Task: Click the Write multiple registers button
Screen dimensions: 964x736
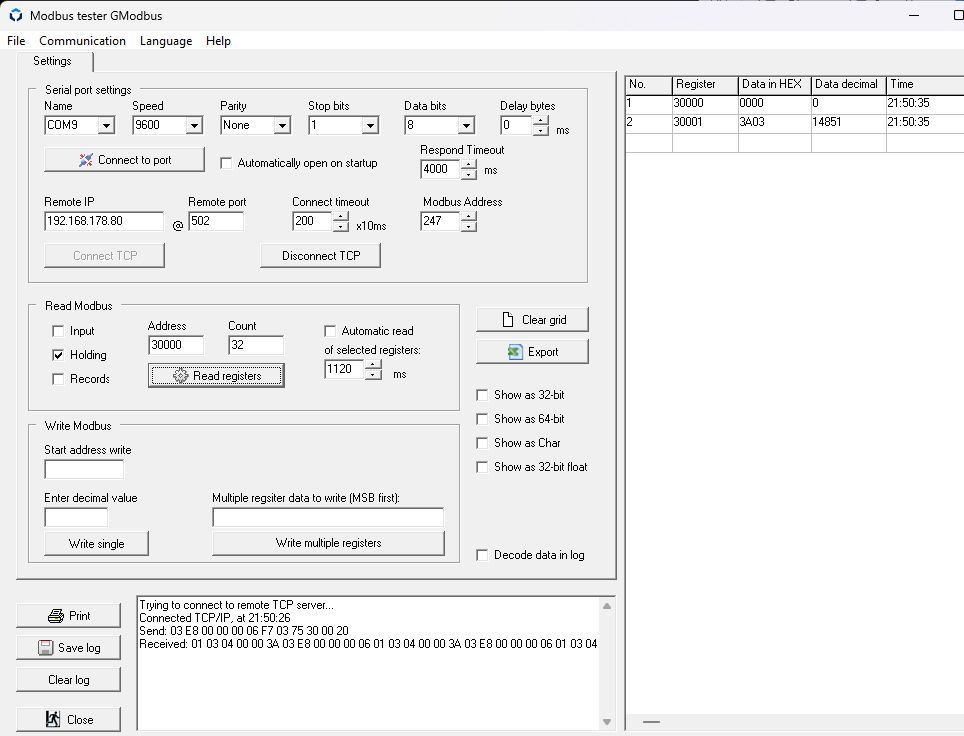Action: point(328,543)
